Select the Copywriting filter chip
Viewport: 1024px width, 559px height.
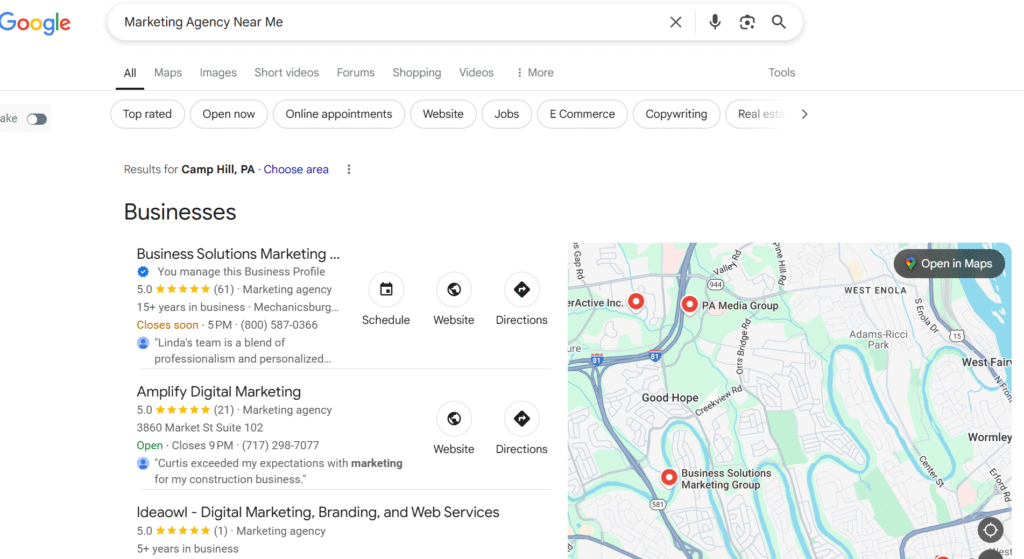[677, 114]
